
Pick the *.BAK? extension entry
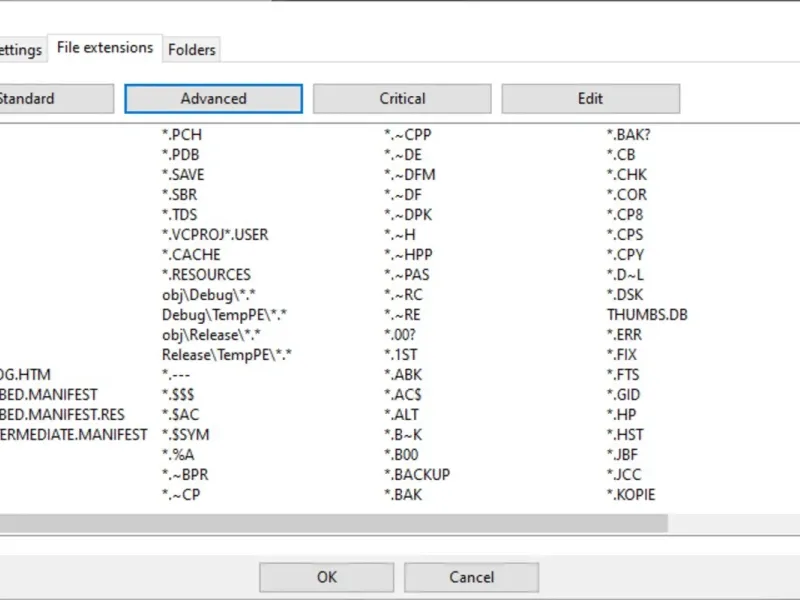tap(628, 134)
